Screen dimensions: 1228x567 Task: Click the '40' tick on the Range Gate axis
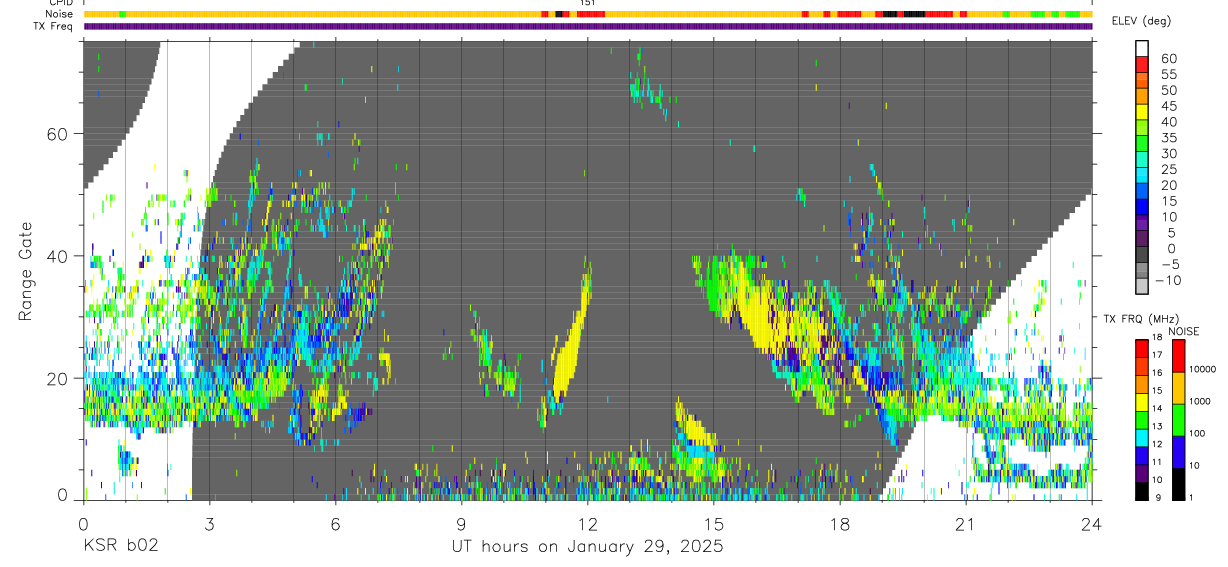click(x=57, y=256)
